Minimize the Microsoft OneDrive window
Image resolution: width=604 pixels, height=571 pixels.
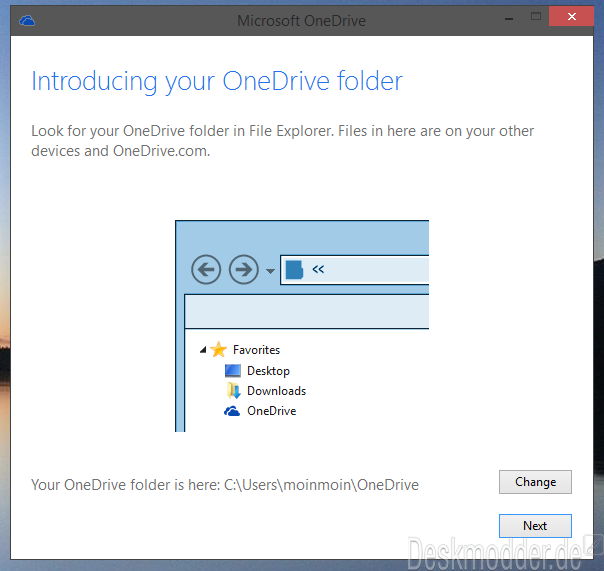pos(509,18)
